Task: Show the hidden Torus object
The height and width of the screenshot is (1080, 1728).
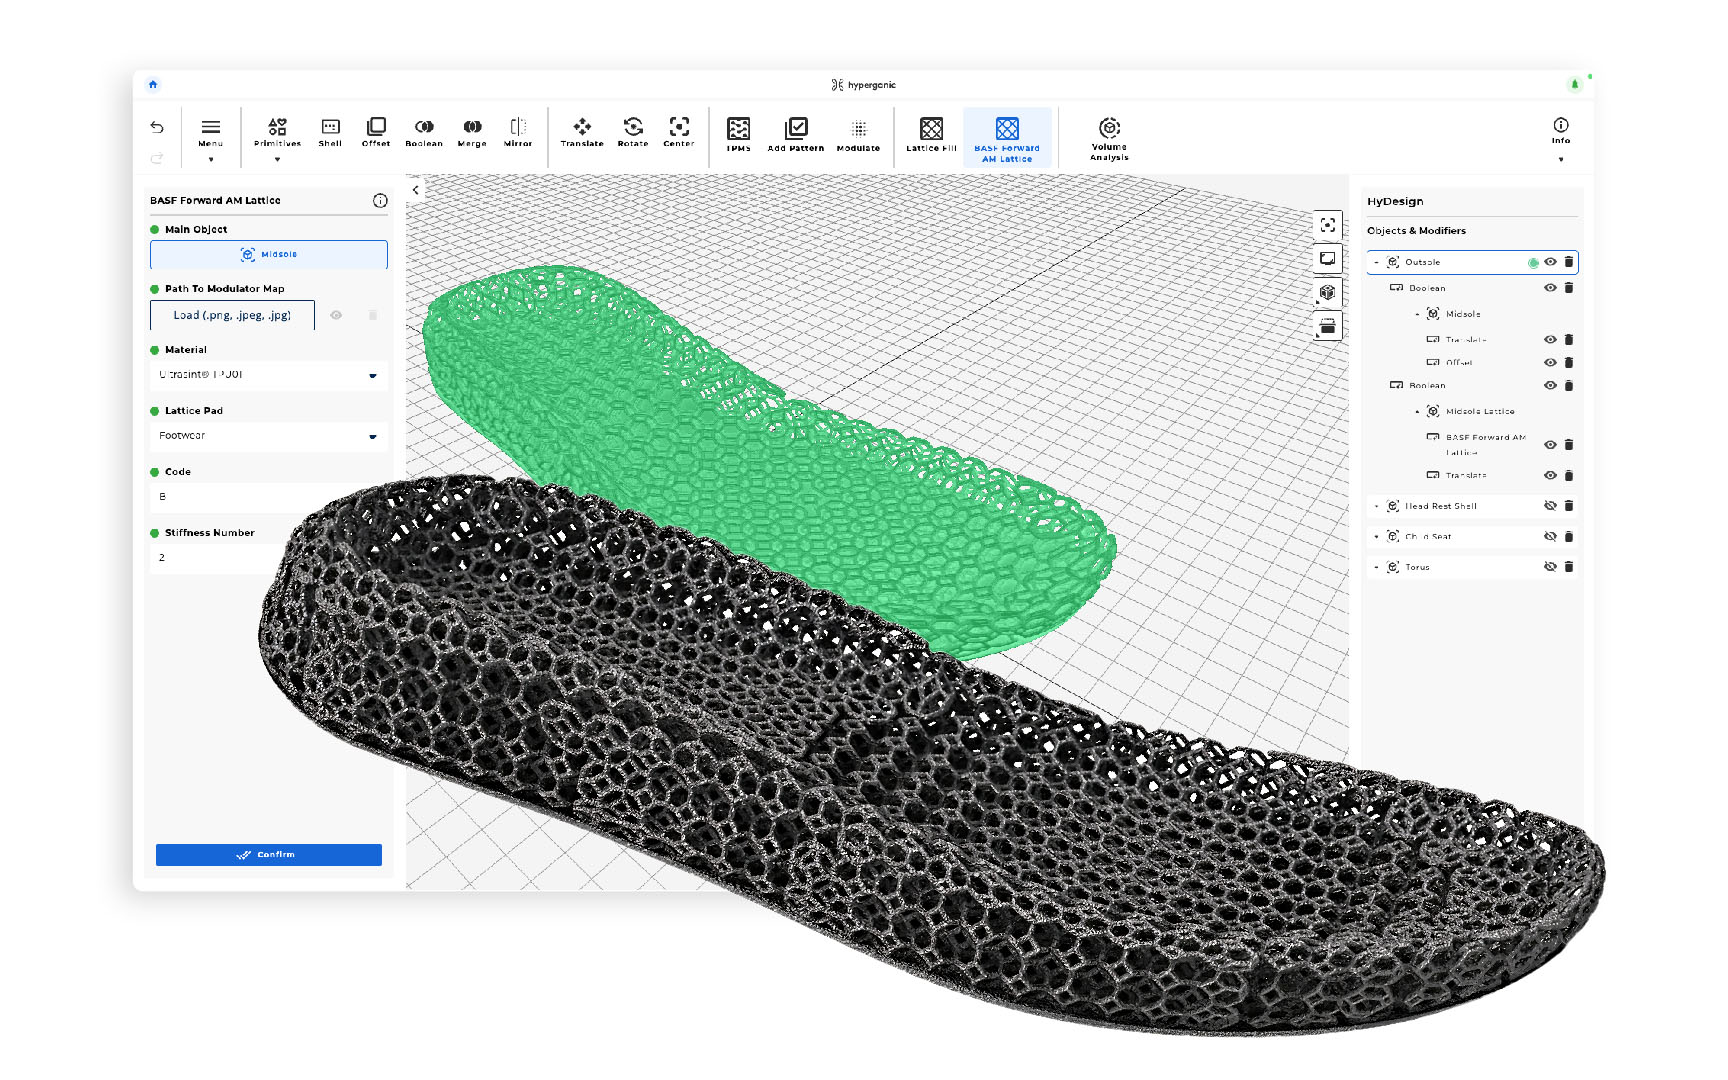Action: 1551,567
